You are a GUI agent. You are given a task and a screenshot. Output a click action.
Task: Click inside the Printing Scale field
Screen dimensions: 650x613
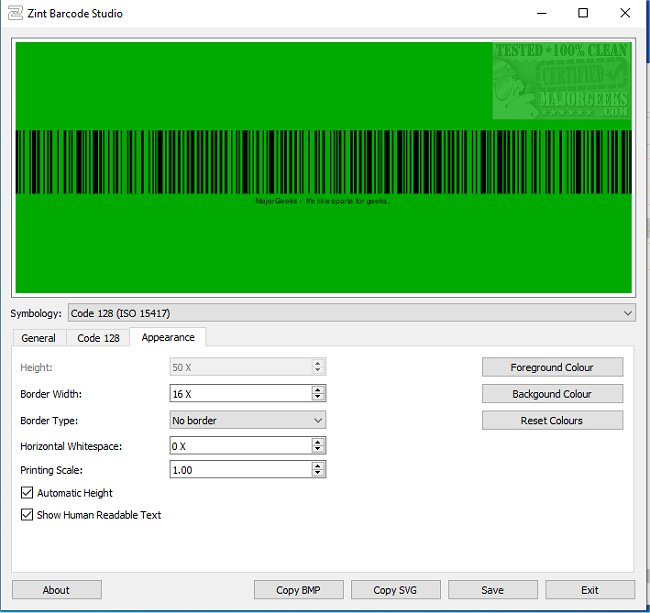coord(240,469)
